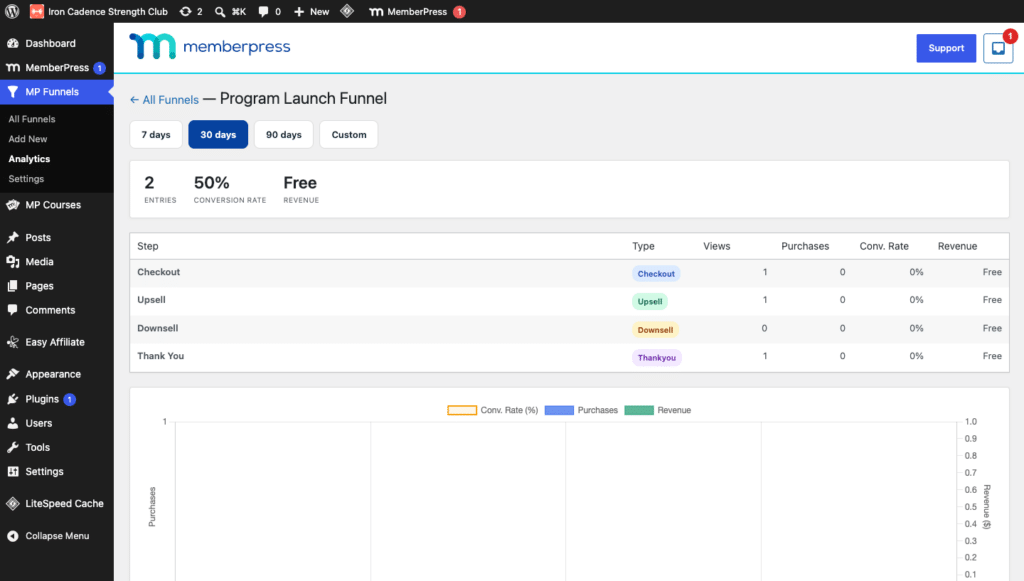Choose the Custom date range
1024x581 pixels.
[x=349, y=134]
